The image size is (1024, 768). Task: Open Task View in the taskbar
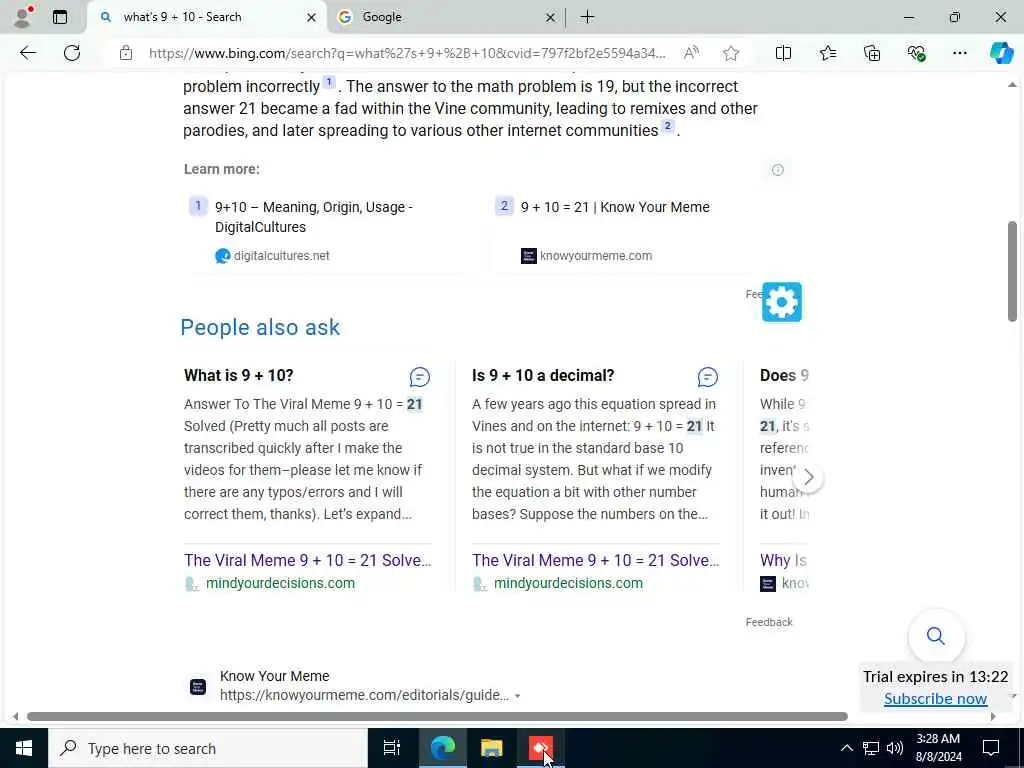click(x=391, y=748)
